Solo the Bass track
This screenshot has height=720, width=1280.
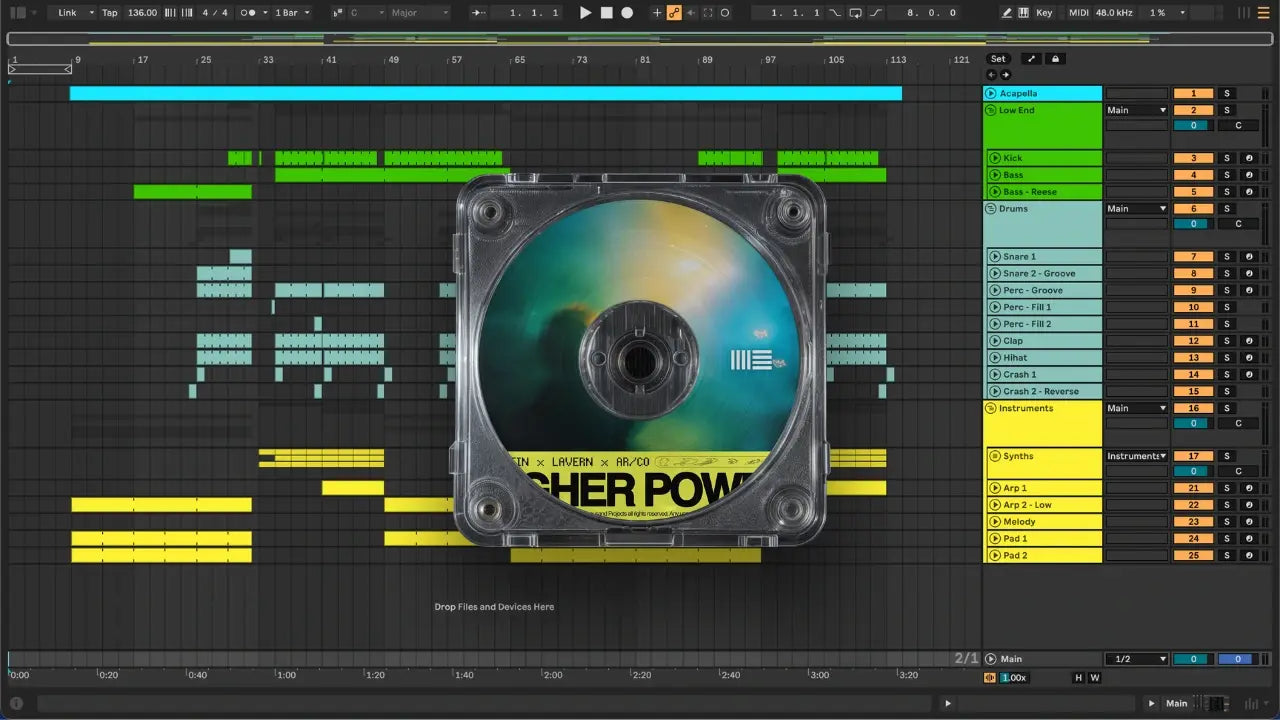click(x=1226, y=175)
